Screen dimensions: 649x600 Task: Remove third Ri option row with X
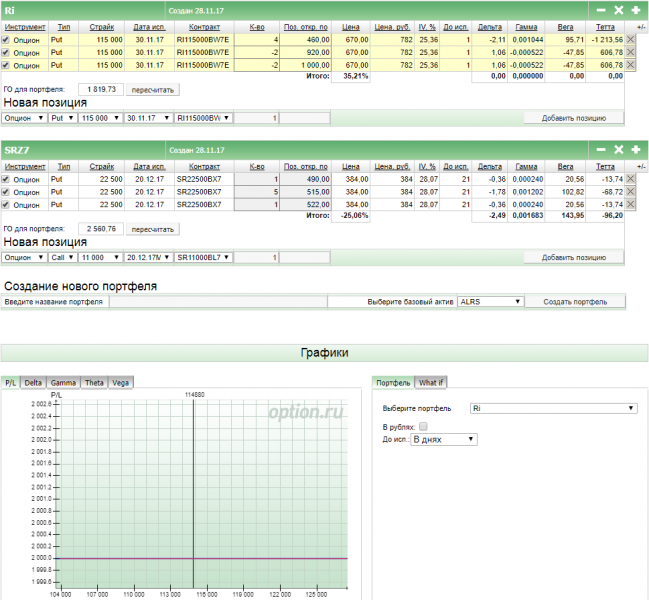point(631,65)
